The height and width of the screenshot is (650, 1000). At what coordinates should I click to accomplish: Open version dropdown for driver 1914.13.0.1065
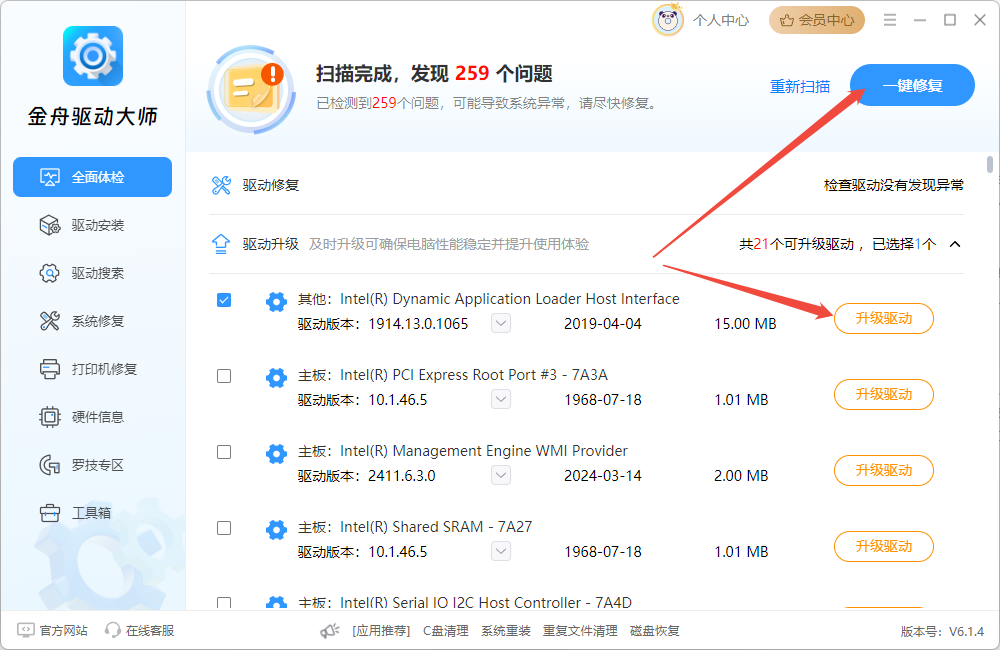coord(501,324)
